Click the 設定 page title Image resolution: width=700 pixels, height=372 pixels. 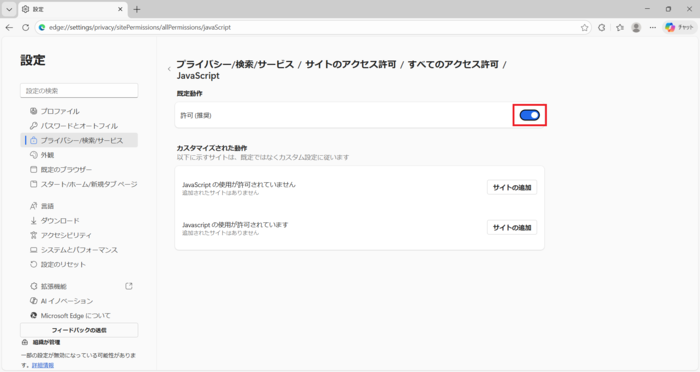tap(33, 60)
